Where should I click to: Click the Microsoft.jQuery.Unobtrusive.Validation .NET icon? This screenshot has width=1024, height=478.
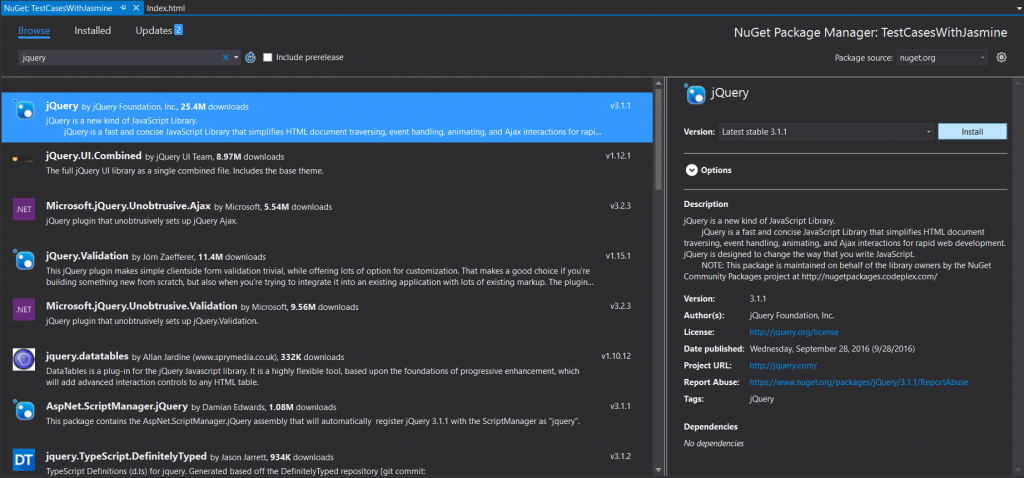[x=24, y=310]
